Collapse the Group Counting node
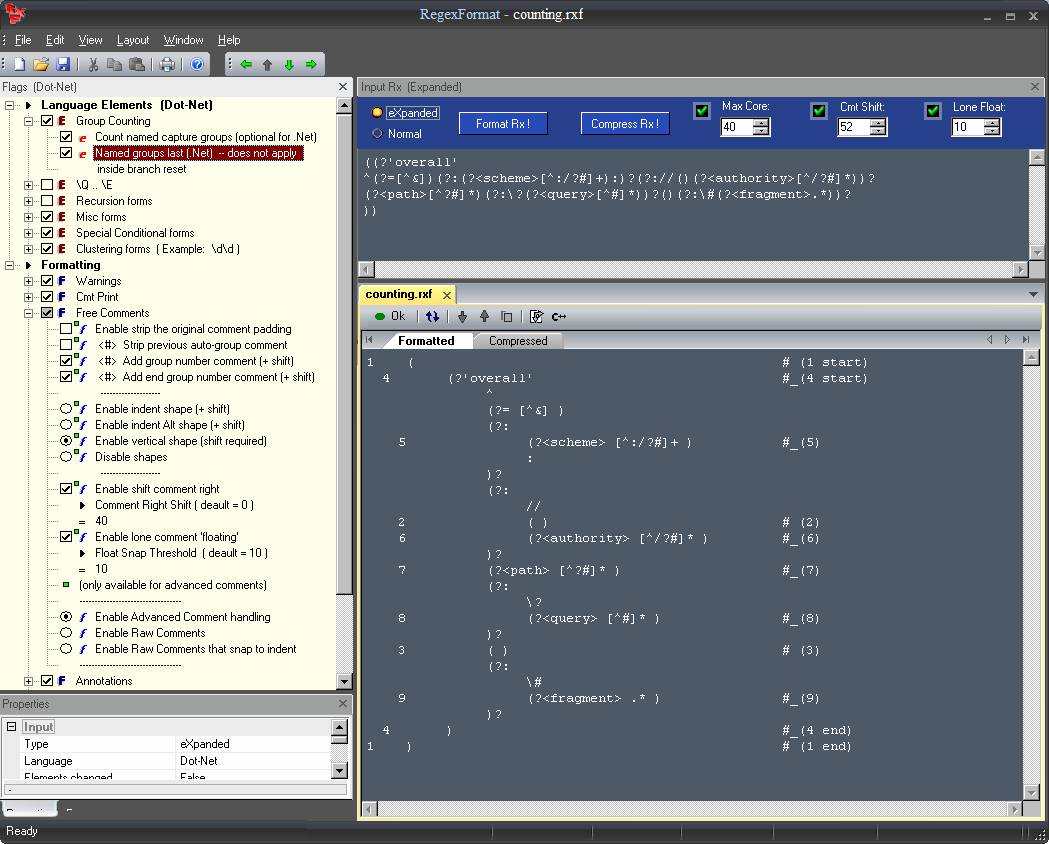Screen dimensions: 1049x844 tap(28, 121)
